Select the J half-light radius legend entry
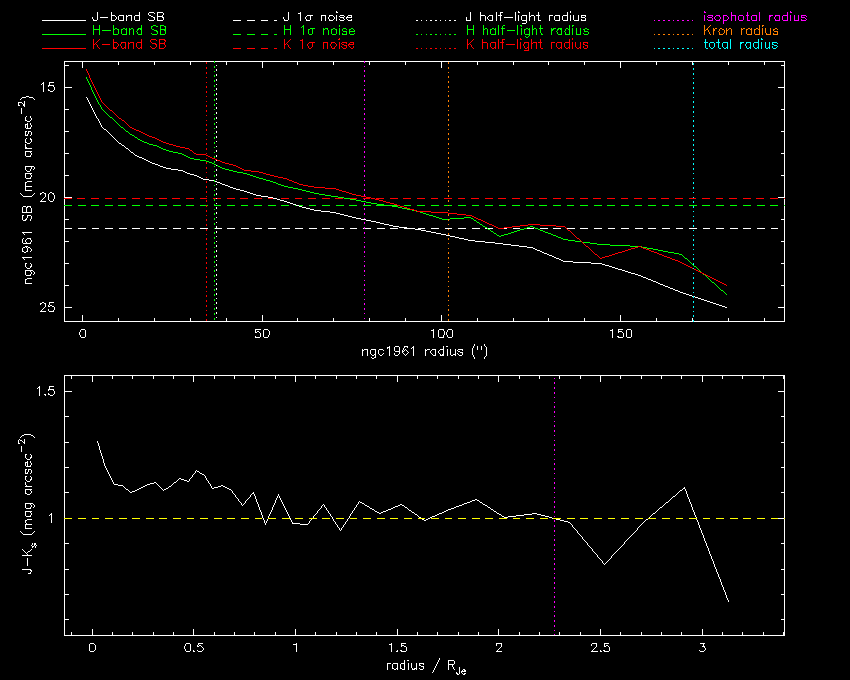The height and width of the screenshot is (680, 850). click(526, 19)
